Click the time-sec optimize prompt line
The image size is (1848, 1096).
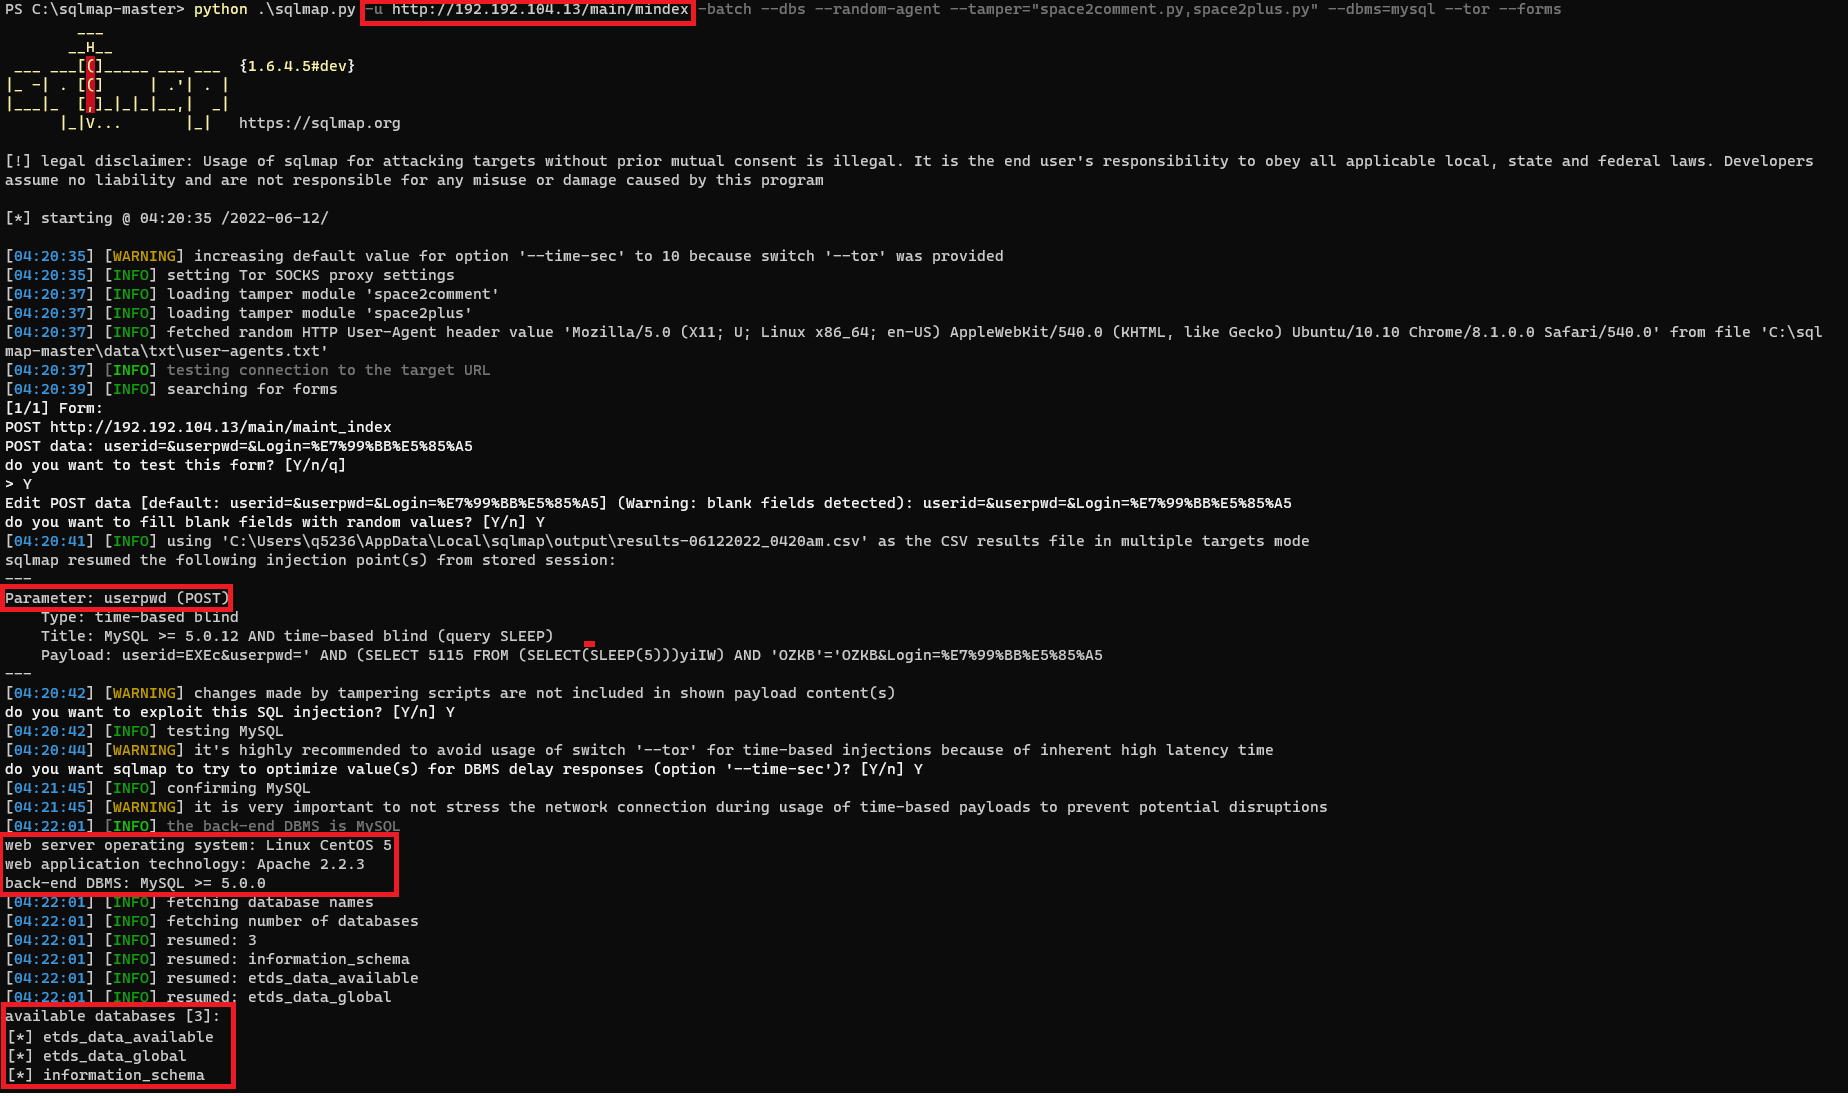(464, 769)
